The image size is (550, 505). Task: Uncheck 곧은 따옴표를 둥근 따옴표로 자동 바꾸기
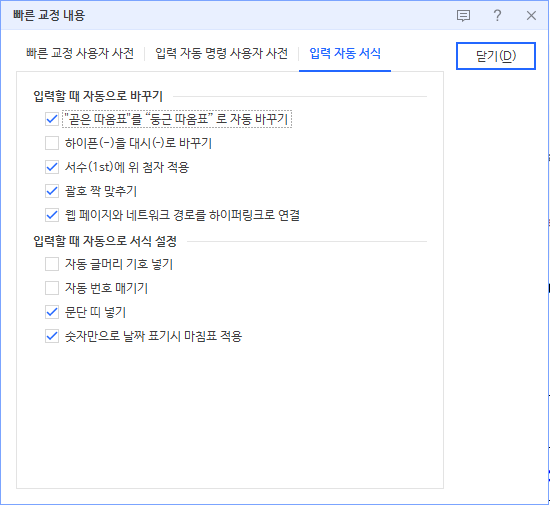tap(52, 119)
